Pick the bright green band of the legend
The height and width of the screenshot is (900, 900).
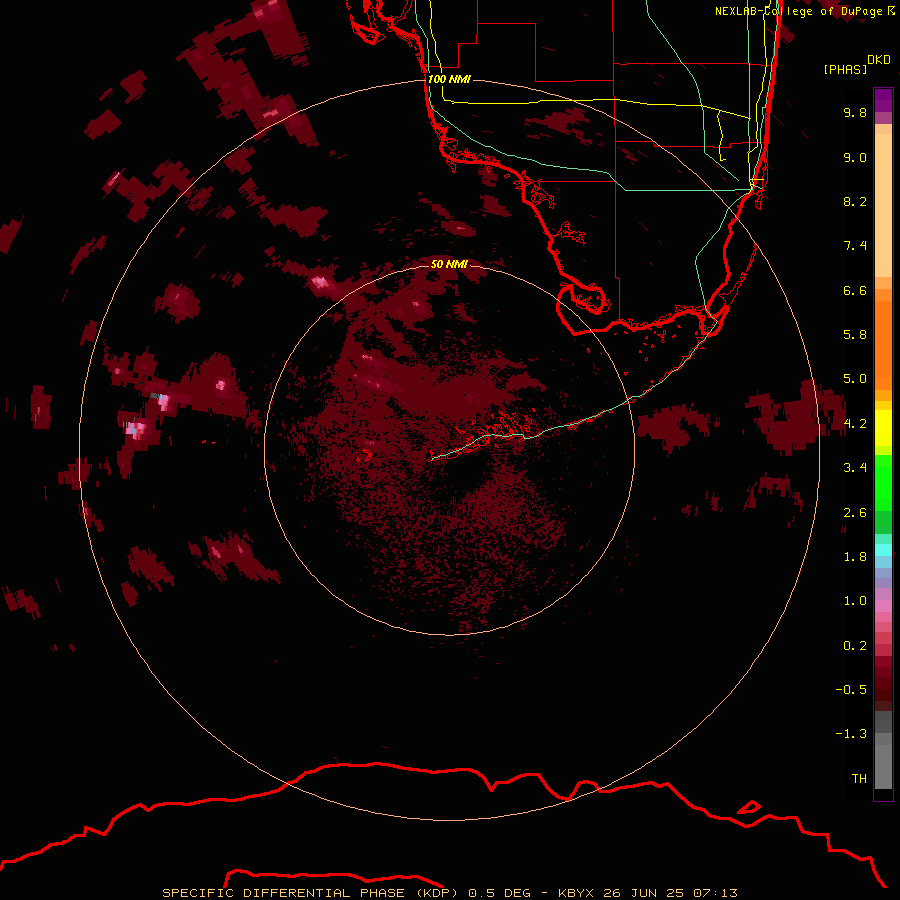coord(883,482)
